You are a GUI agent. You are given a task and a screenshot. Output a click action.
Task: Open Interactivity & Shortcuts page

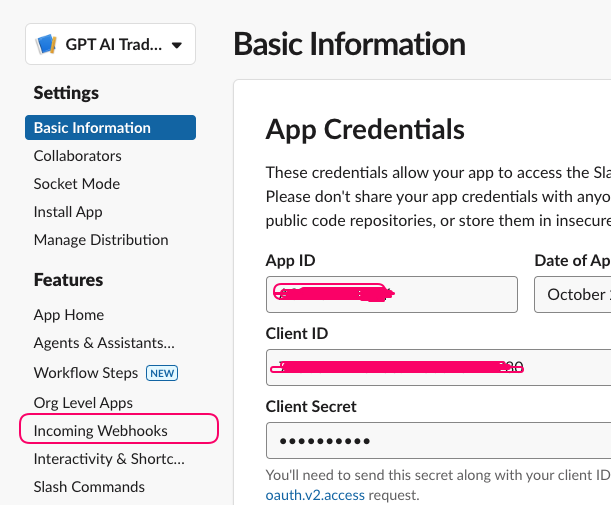pyautogui.click(x=109, y=459)
